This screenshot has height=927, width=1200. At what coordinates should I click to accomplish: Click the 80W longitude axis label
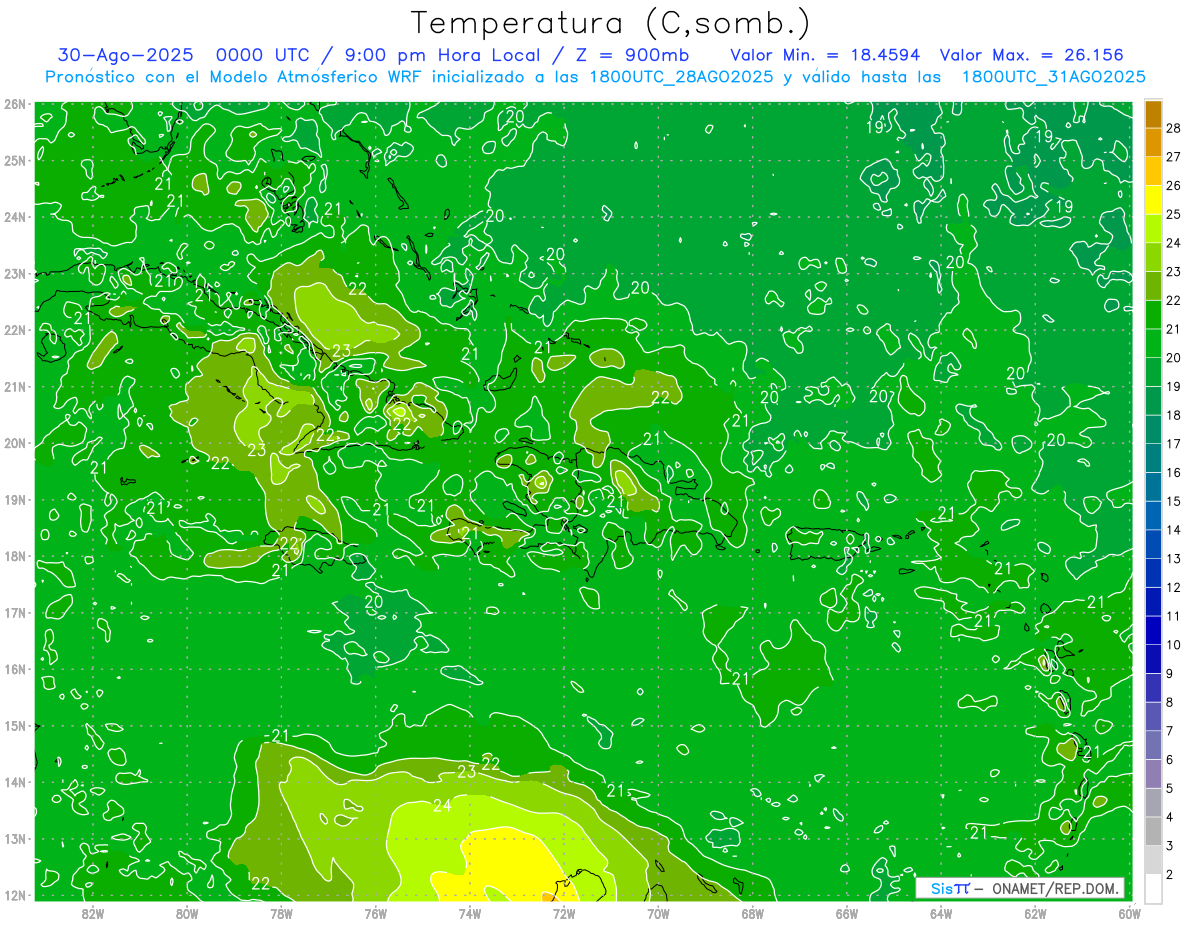187,913
